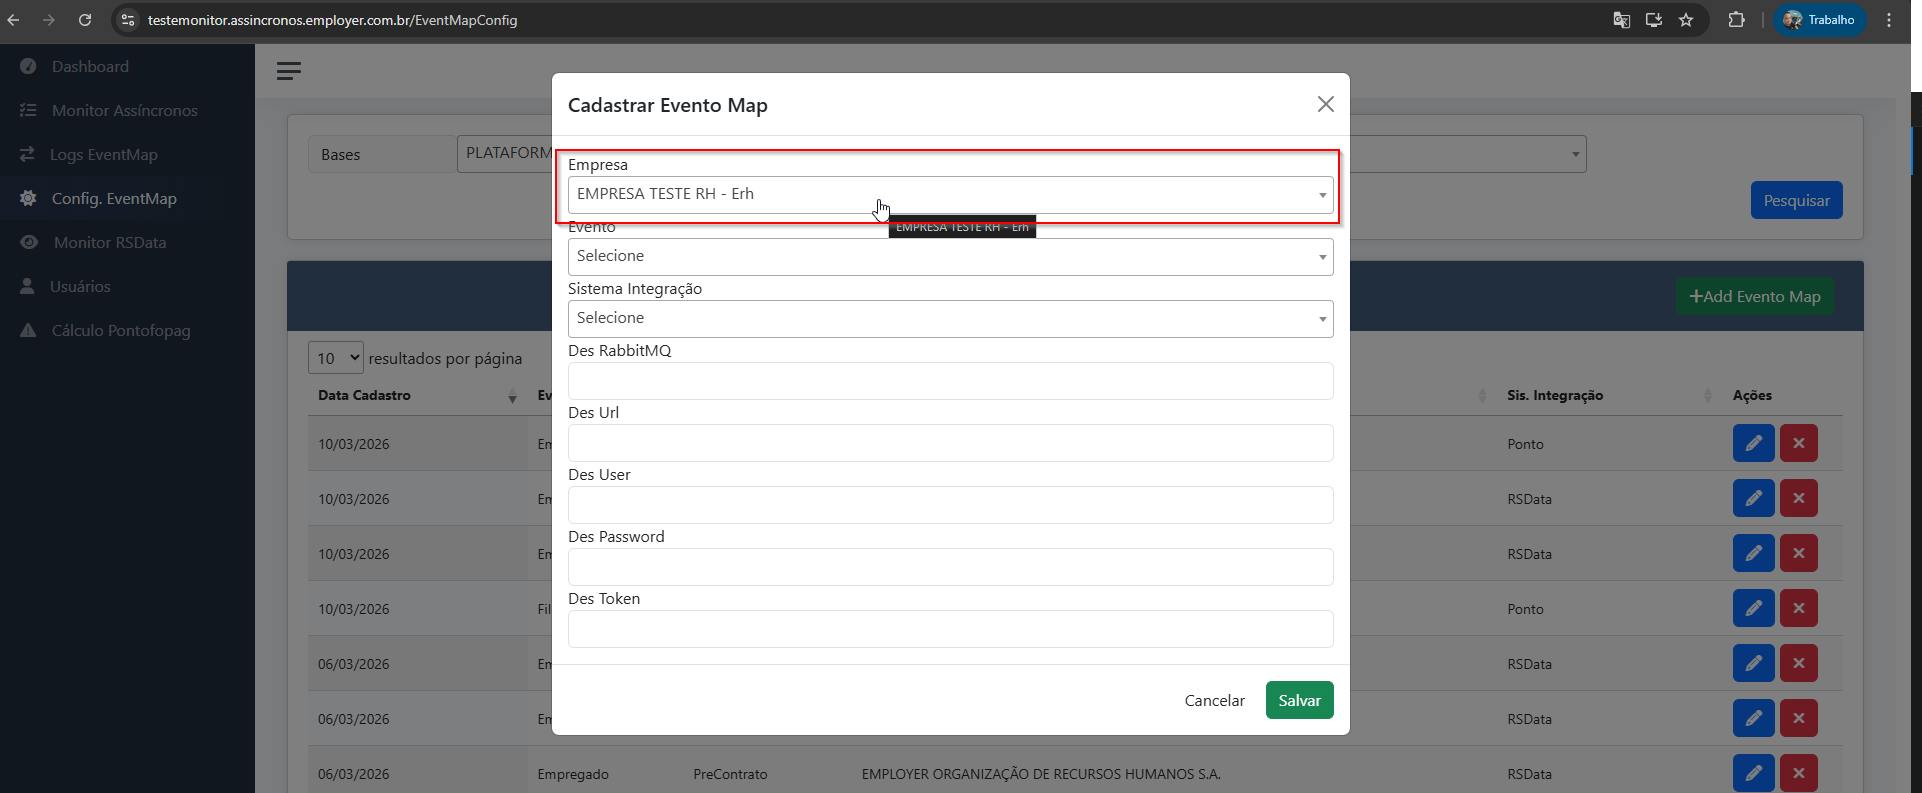Open the browser extensions puzzle icon
The height and width of the screenshot is (793, 1922).
point(1737,20)
